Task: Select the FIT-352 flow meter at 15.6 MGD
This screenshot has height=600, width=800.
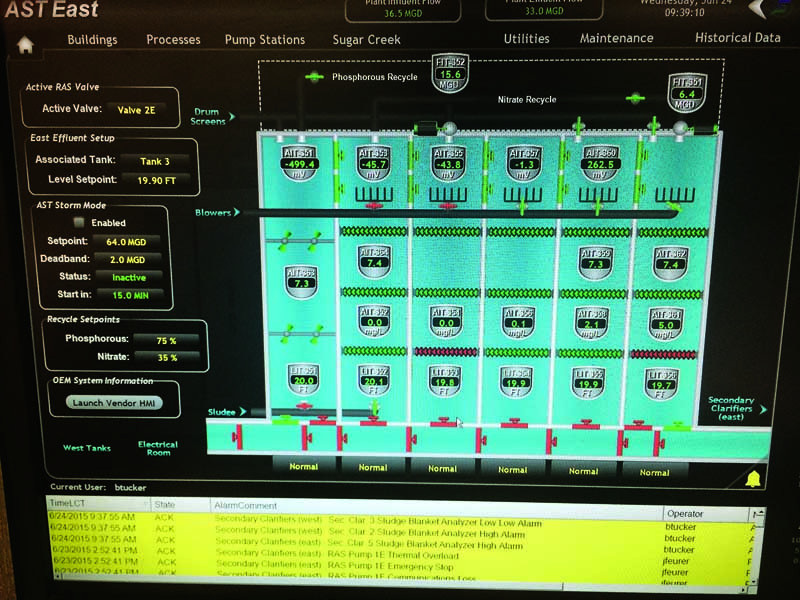Action: tap(450, 72)
